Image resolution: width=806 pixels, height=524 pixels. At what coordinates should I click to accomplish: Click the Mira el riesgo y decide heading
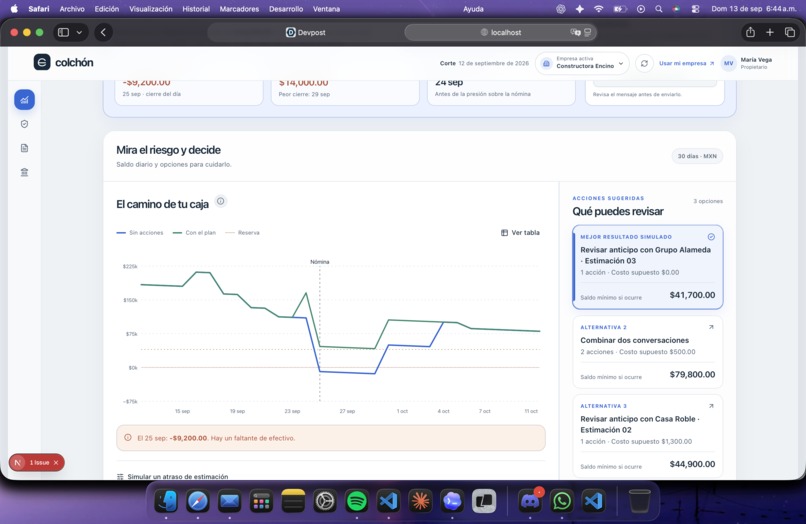tap(168, 150)
